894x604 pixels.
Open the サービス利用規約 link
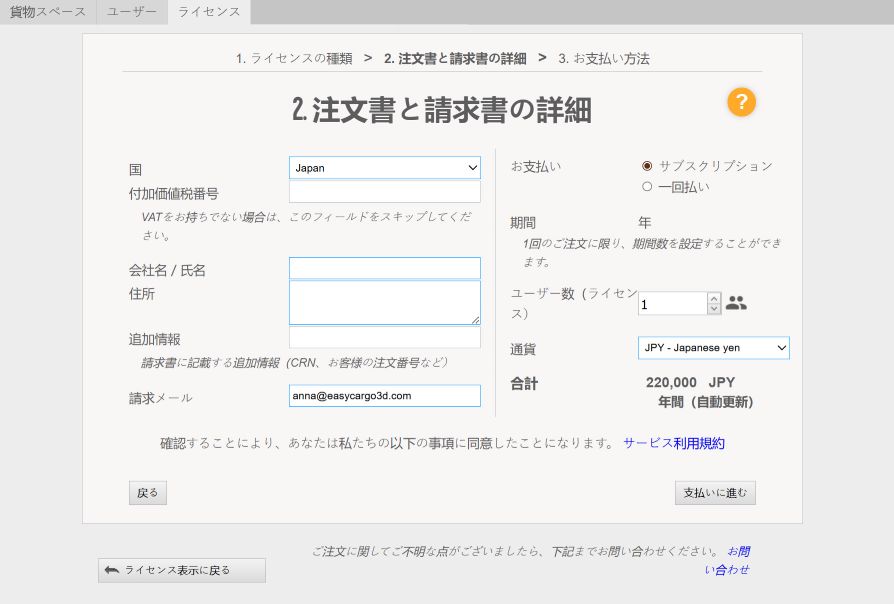(x=673, y=443)
